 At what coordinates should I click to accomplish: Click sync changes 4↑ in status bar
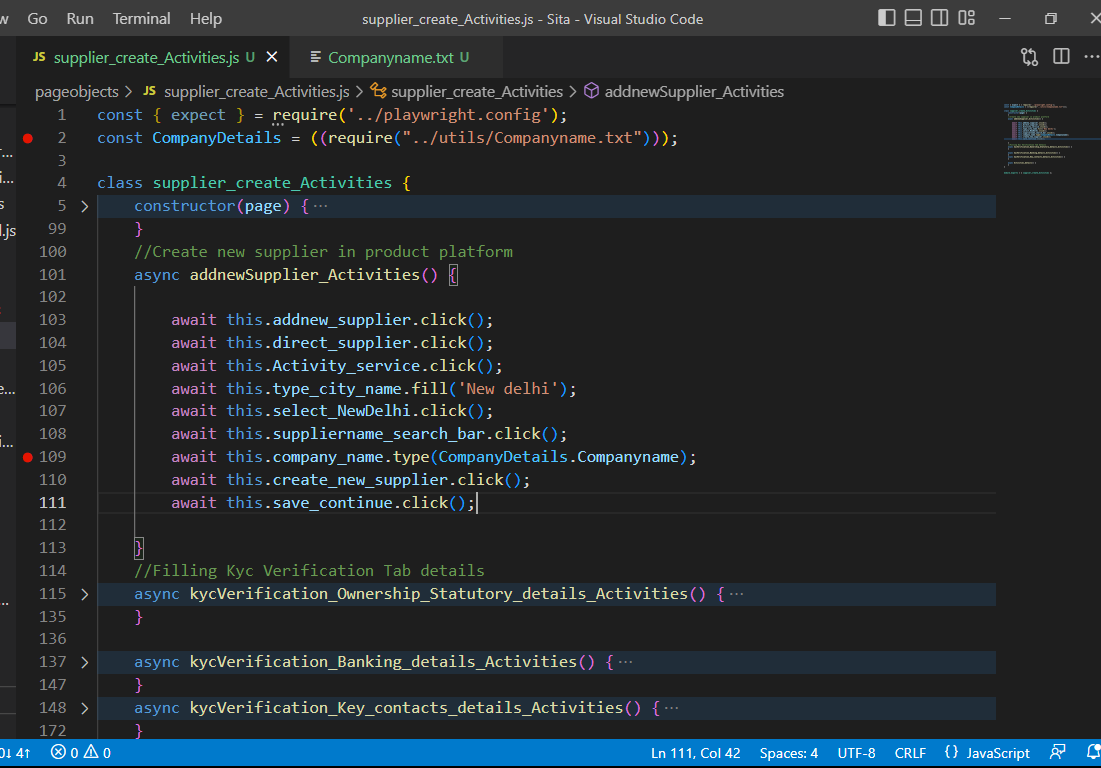(x=15, y=753)
